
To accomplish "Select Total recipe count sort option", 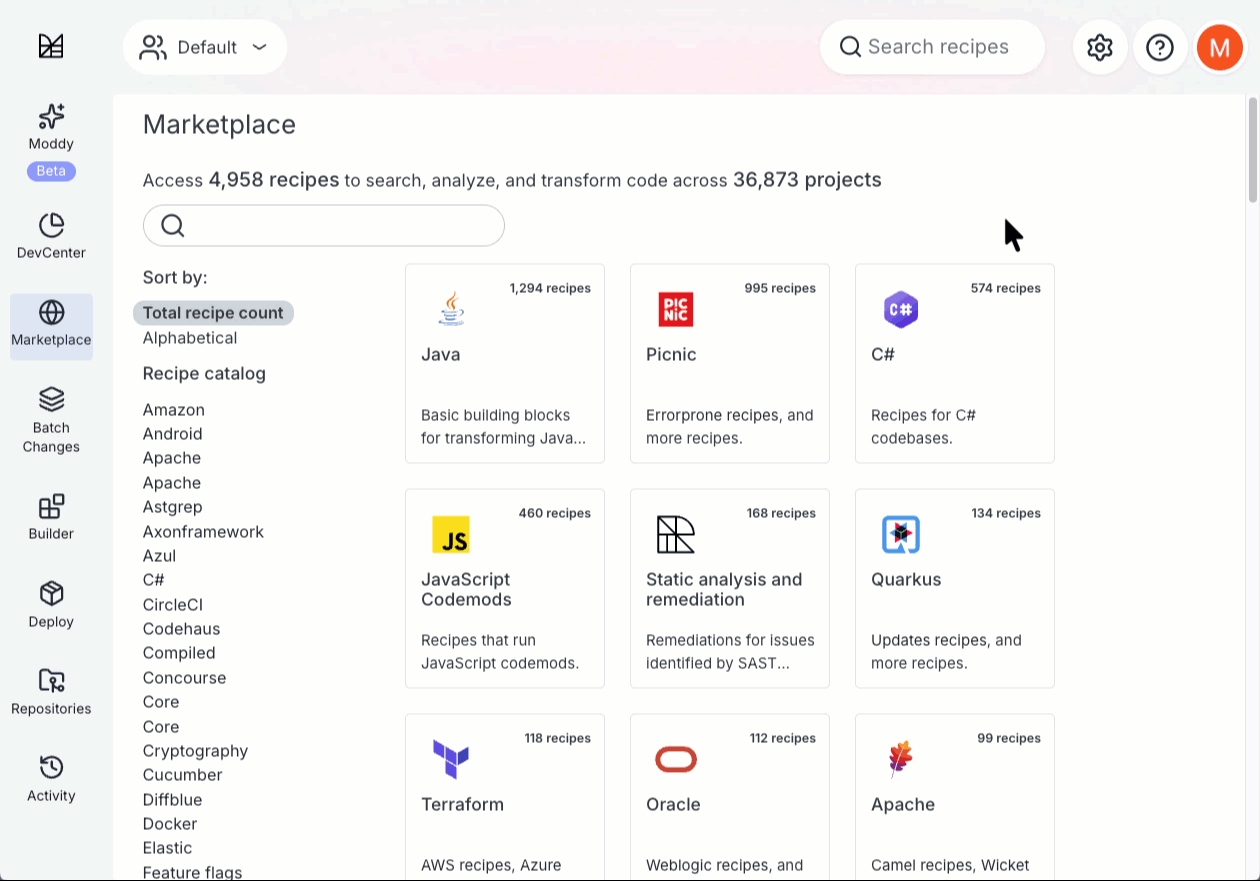I will [x=213, y=313].
